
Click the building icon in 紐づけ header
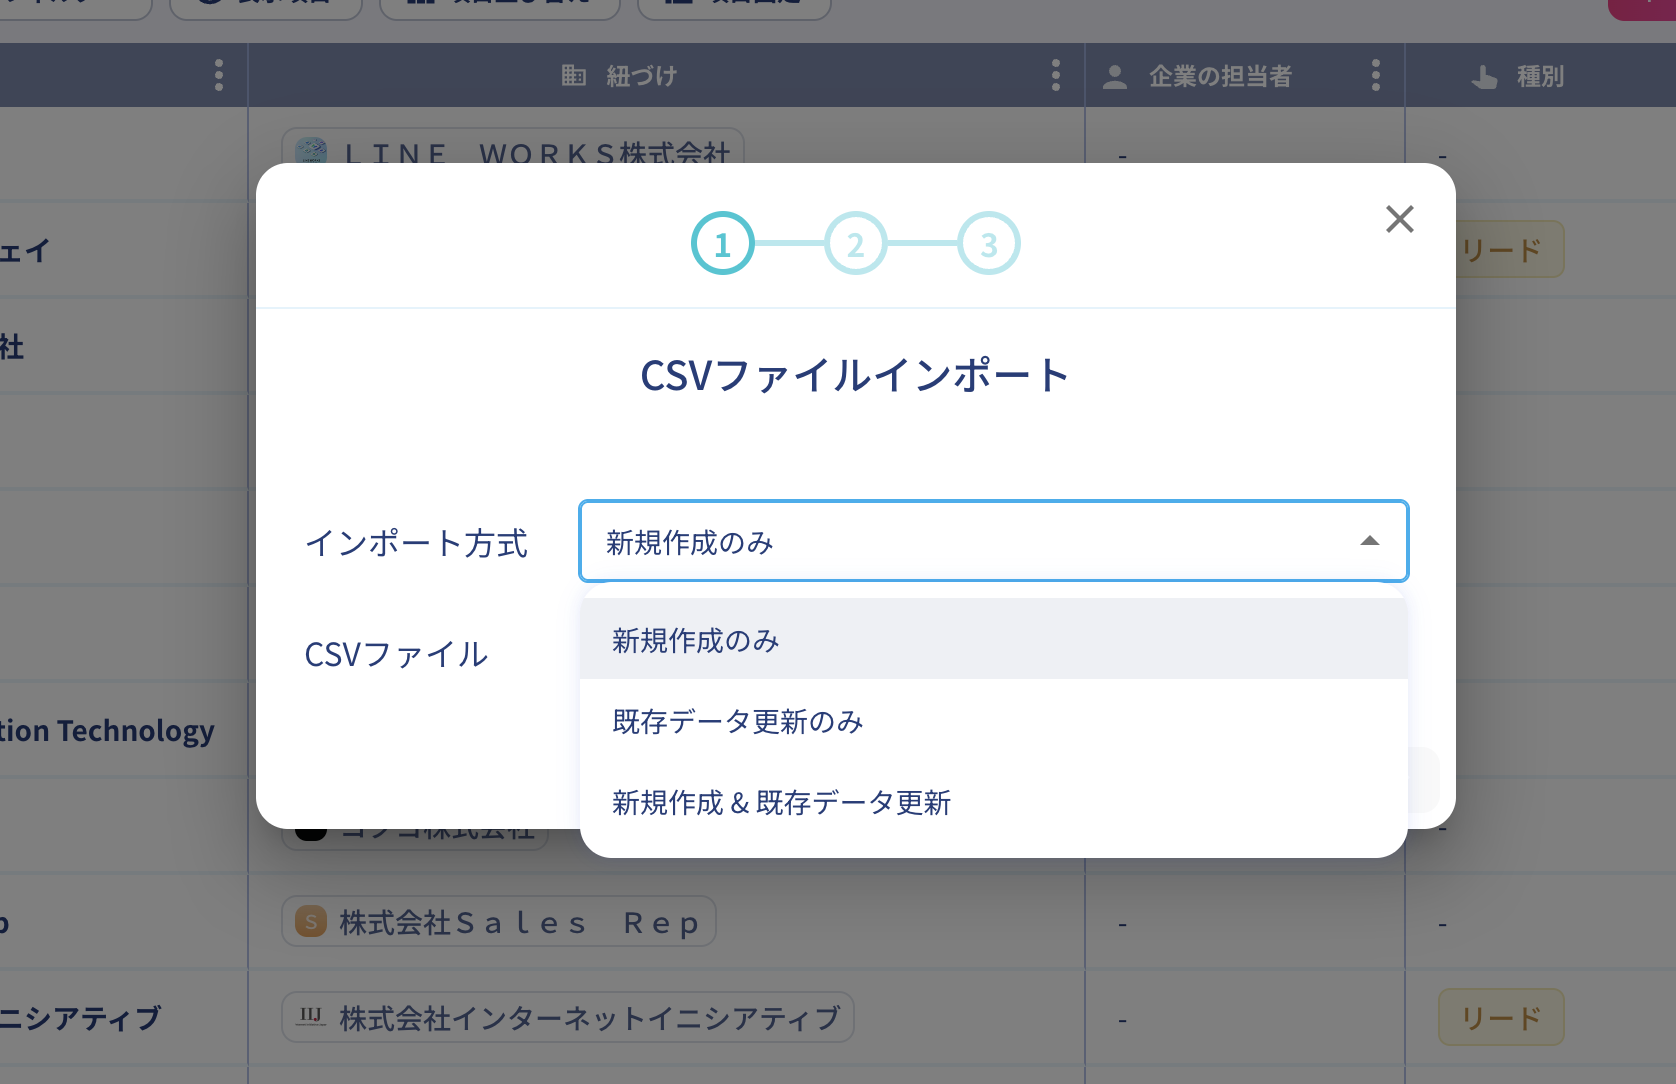pyautogui.click(x=573, y=75)
